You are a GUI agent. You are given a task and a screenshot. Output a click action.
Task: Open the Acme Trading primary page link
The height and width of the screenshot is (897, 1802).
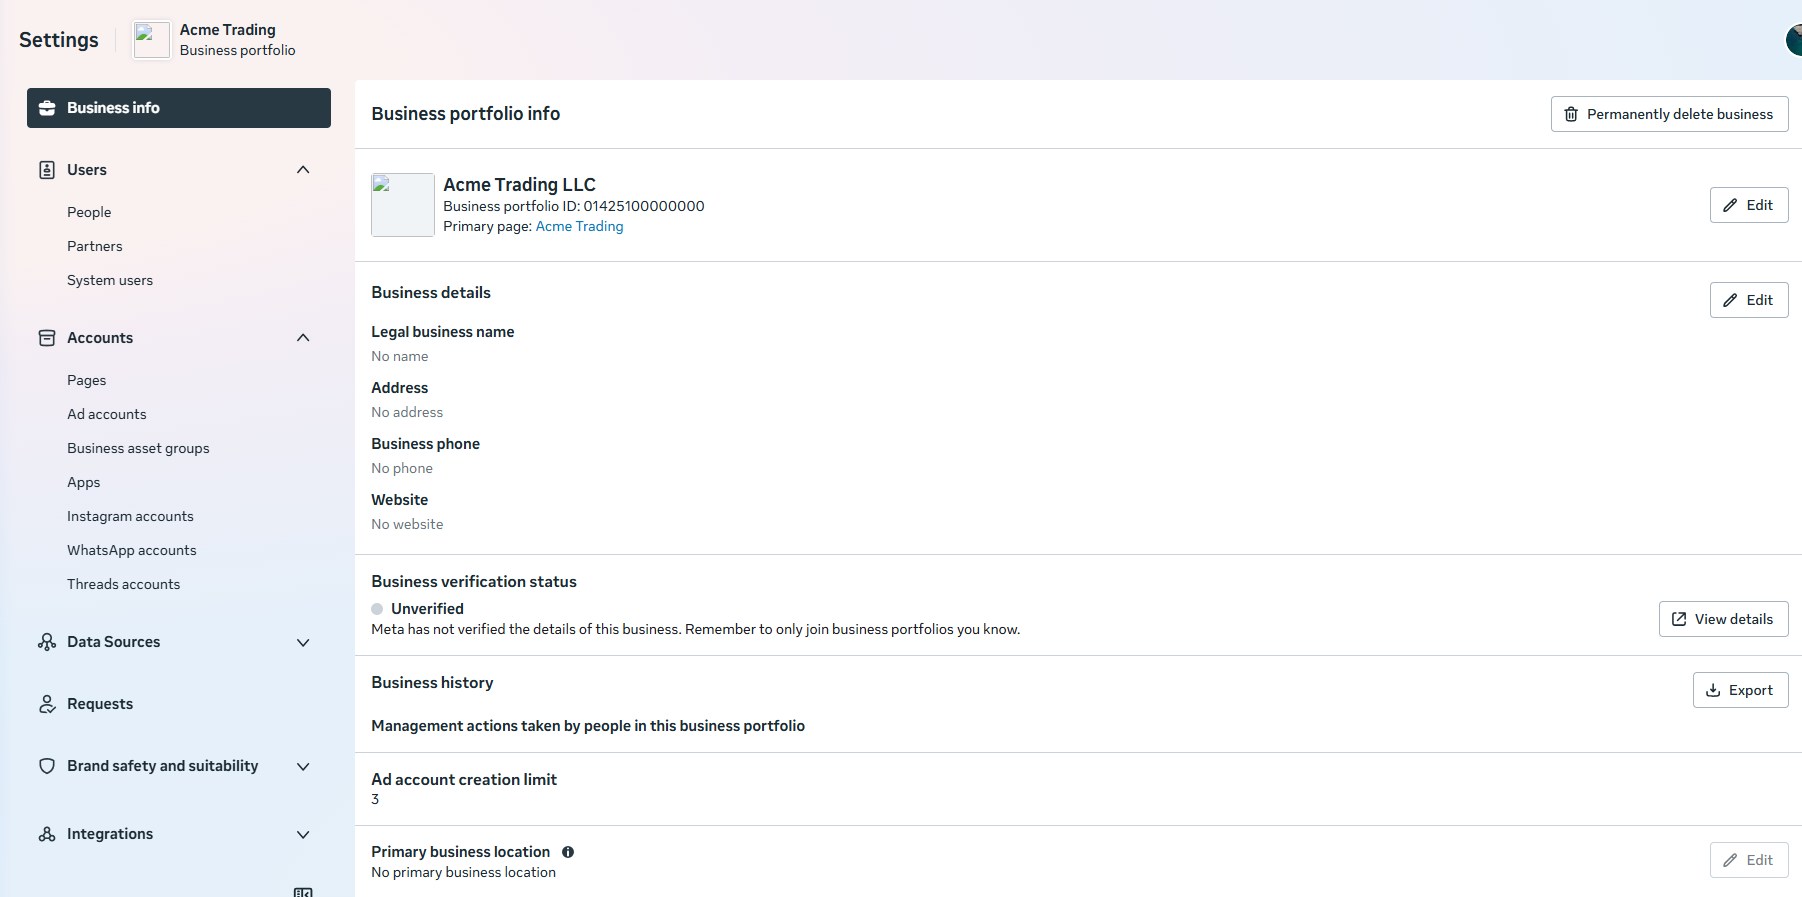coord(579,226)
